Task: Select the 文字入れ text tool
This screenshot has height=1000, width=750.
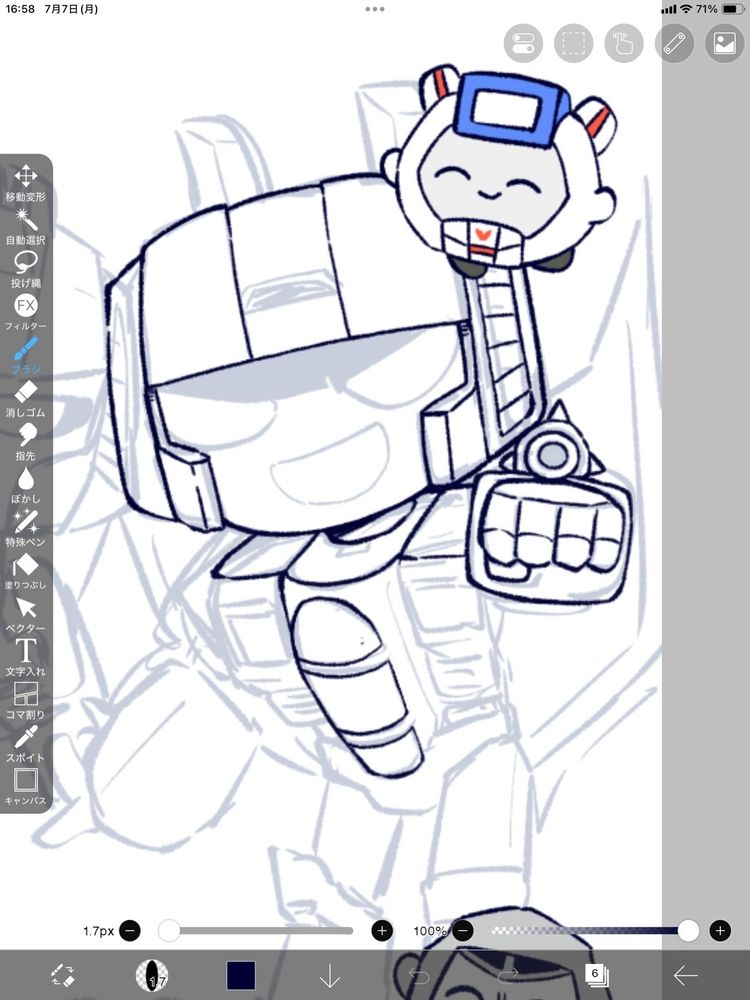Action: click(x=26, y=657)
